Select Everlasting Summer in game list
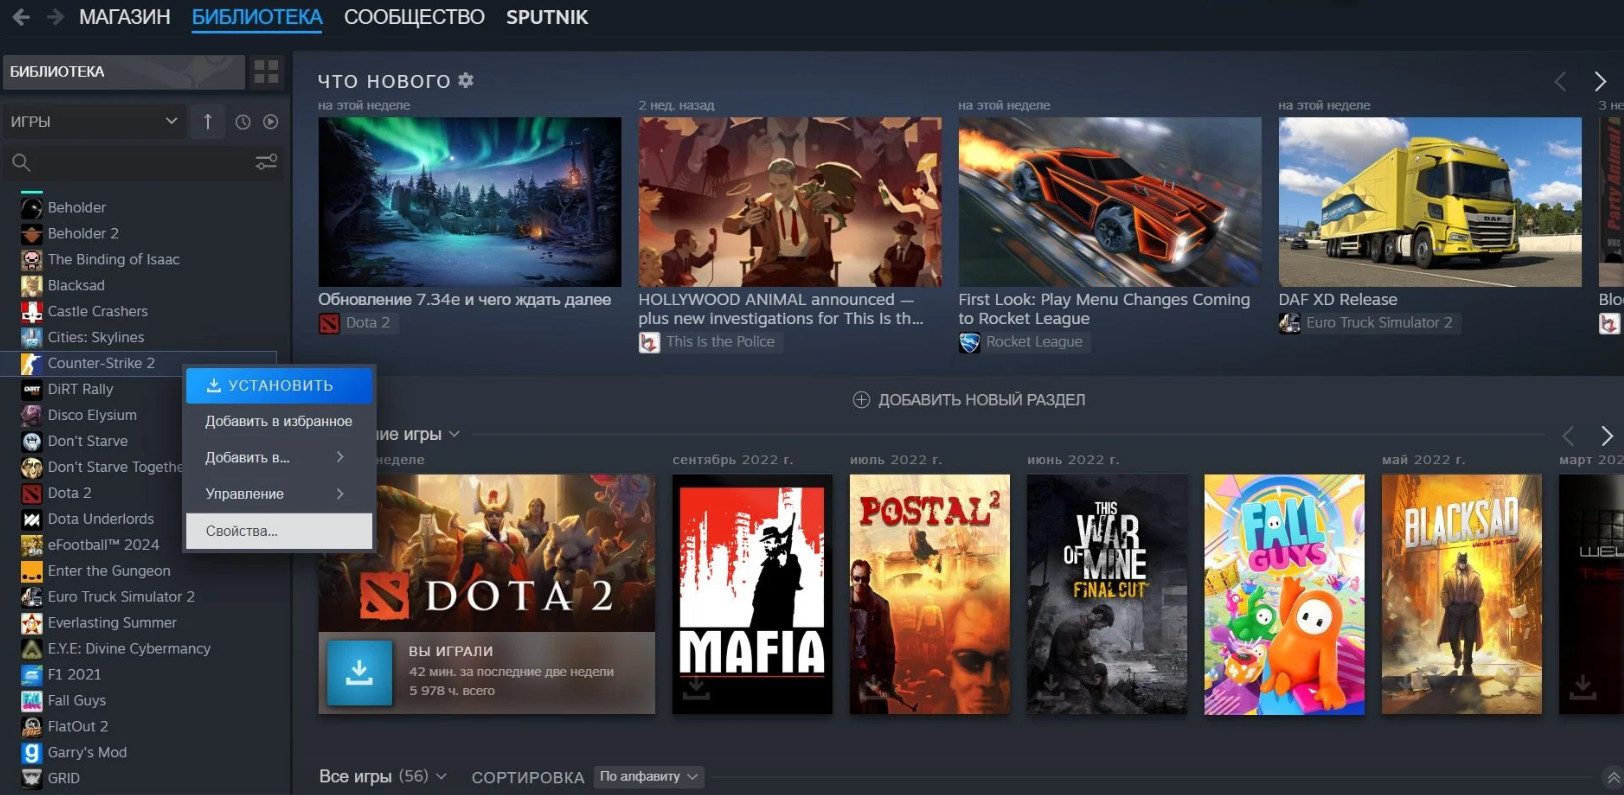 112,623
